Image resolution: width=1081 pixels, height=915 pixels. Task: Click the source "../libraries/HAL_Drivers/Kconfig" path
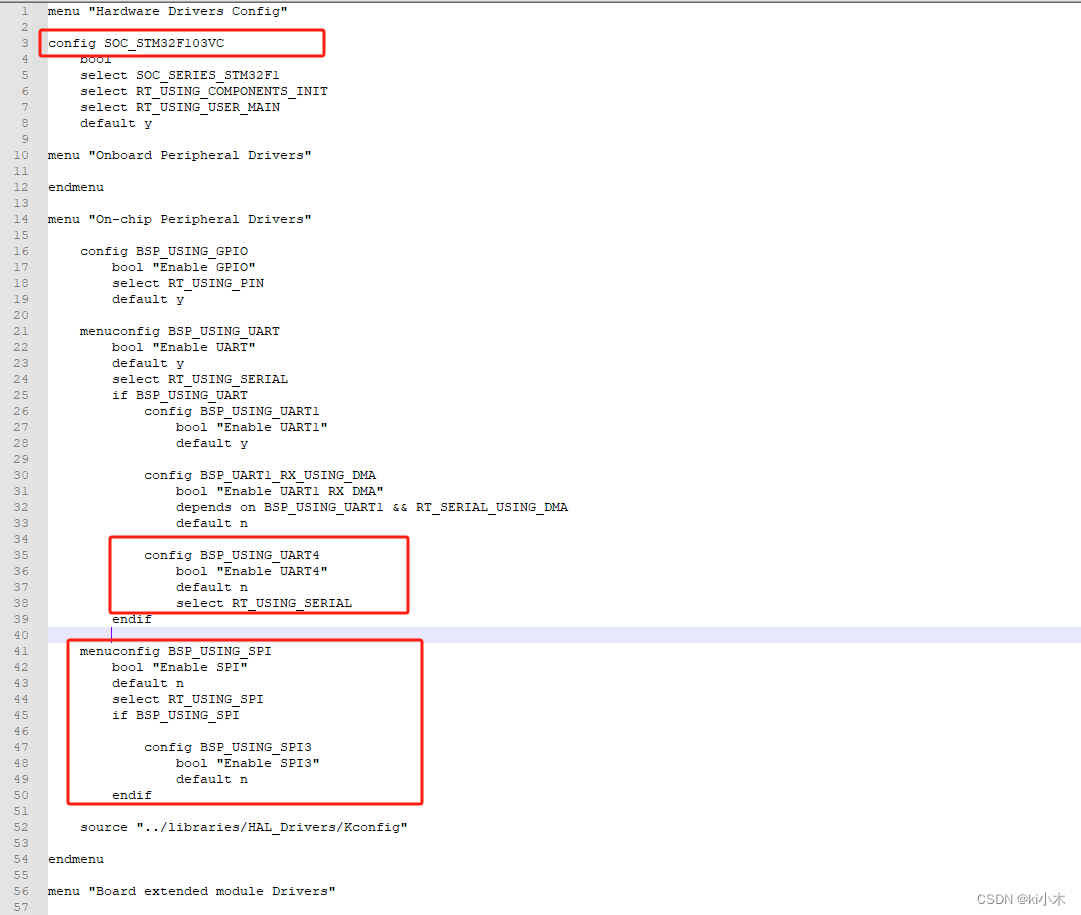coord(245,826)
